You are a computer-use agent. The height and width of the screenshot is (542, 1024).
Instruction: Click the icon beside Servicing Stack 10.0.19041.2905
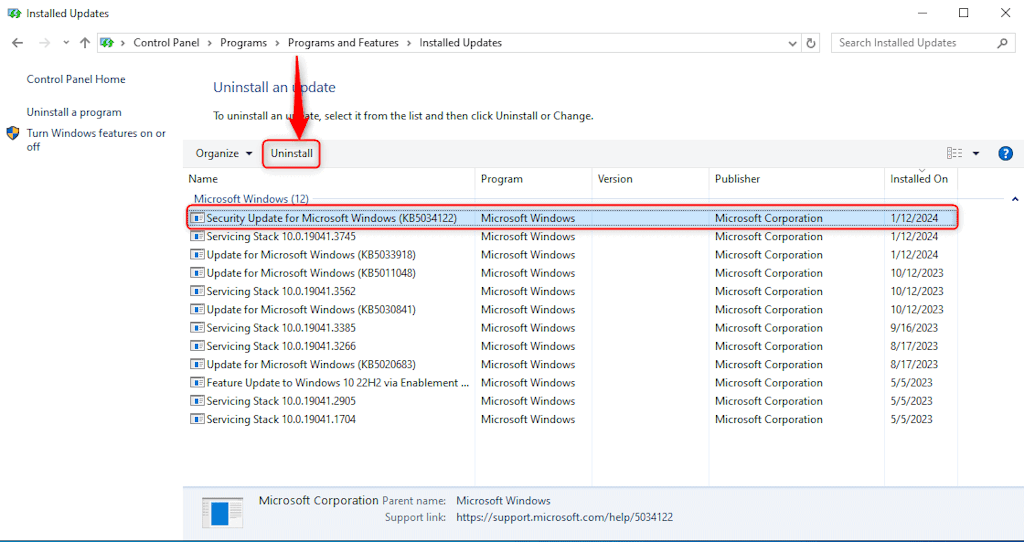[197, 401]
